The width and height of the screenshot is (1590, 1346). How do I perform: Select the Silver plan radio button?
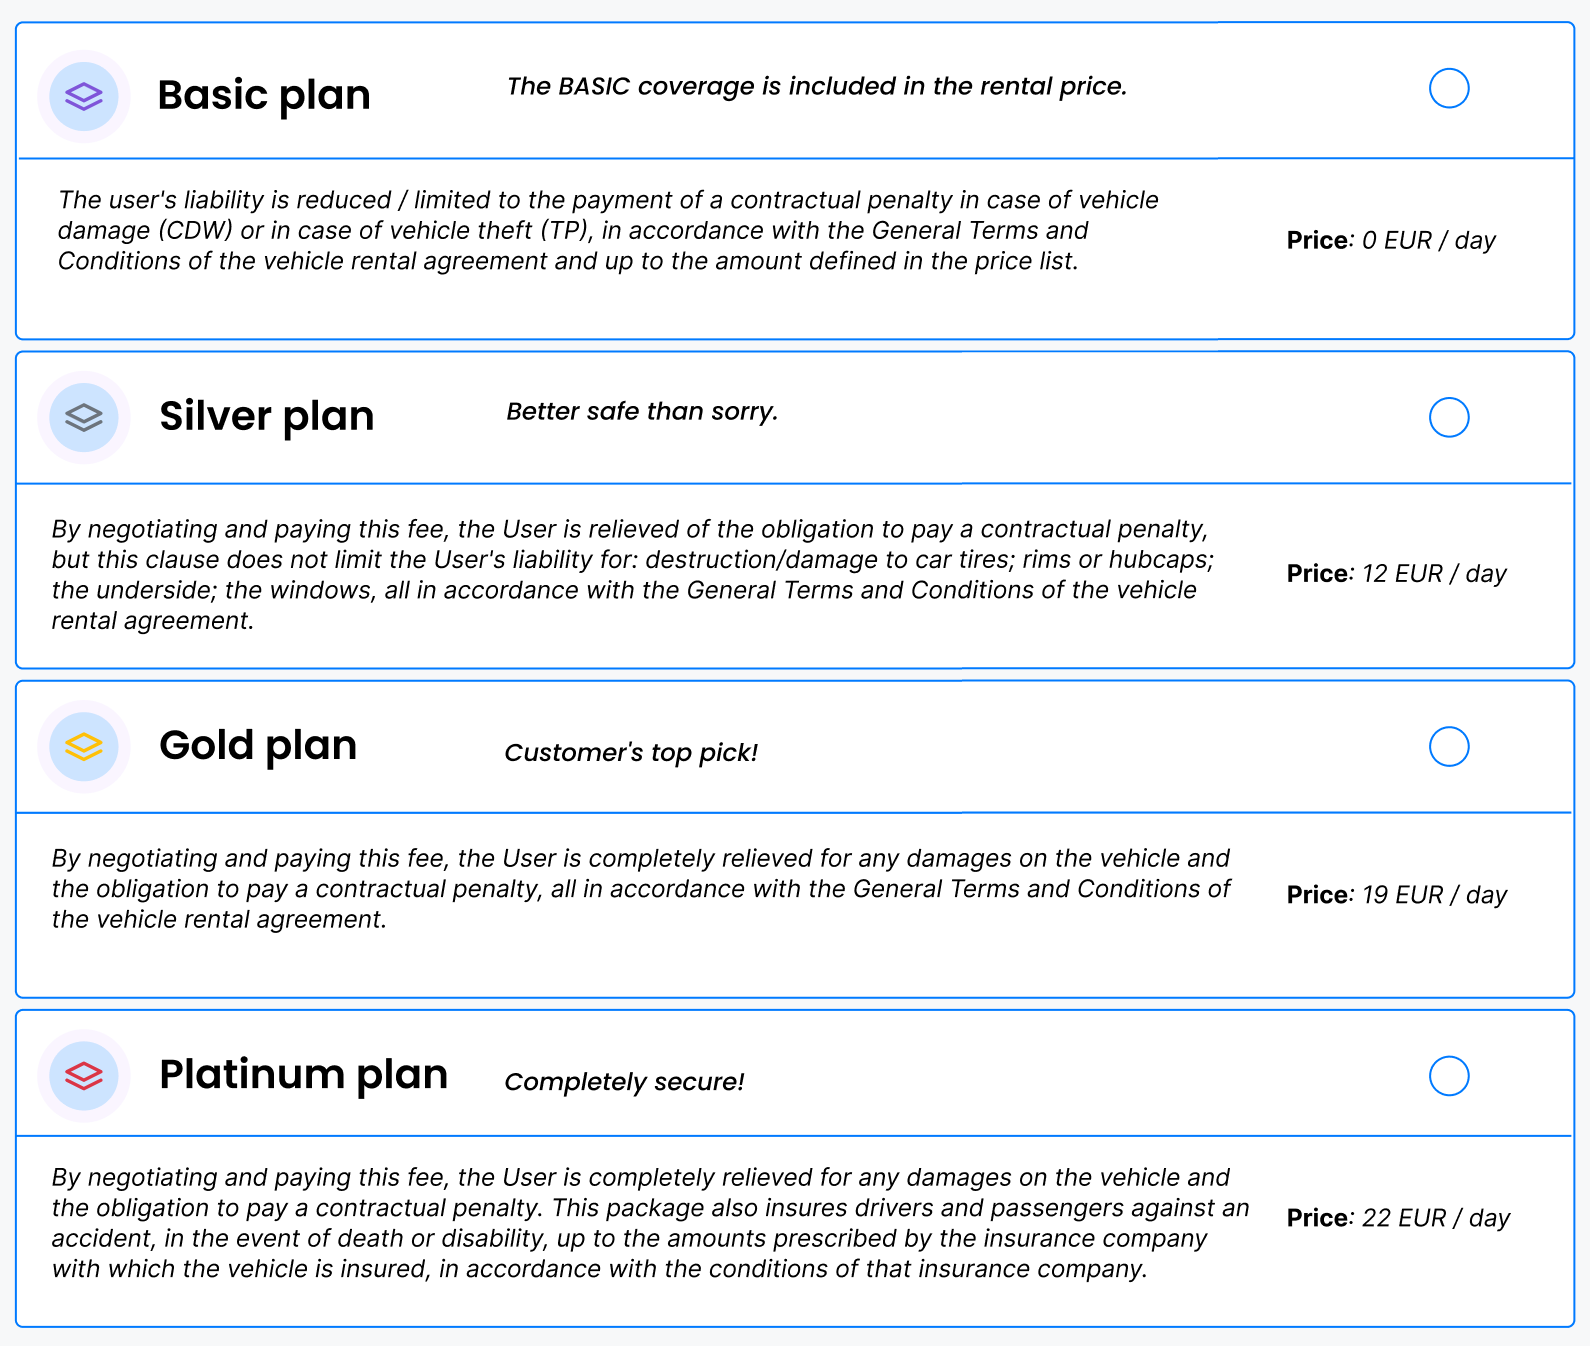pos(1449,417)
